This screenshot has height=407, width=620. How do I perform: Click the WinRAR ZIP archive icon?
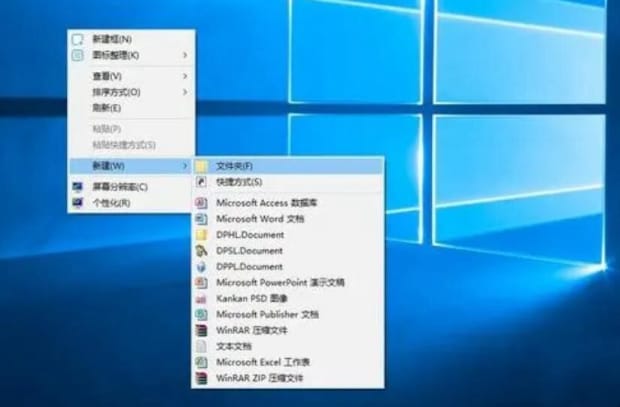[201, 378]
